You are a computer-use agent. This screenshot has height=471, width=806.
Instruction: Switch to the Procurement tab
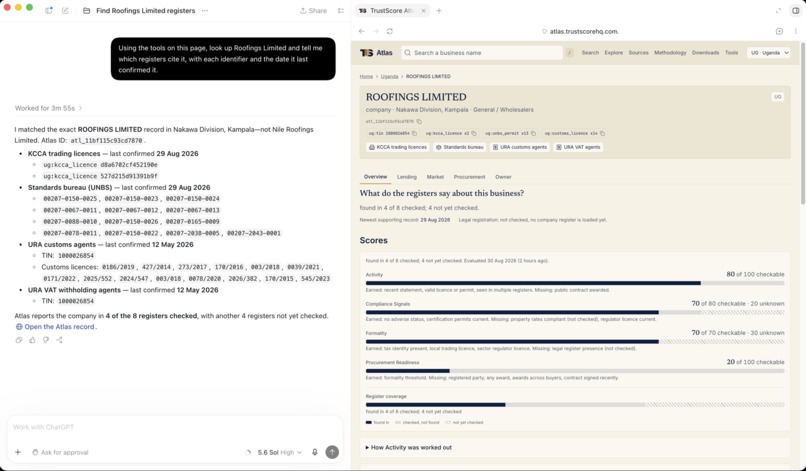click(x=469, y=177)
